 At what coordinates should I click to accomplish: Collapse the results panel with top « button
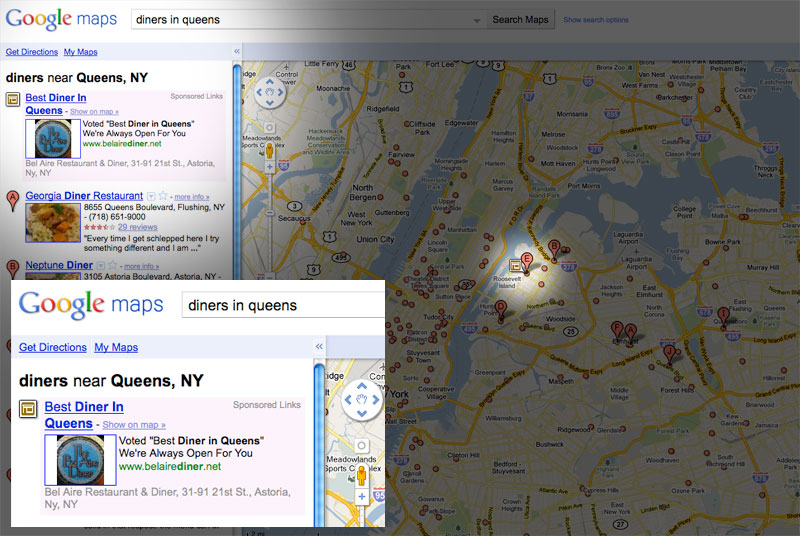point(237,52)
